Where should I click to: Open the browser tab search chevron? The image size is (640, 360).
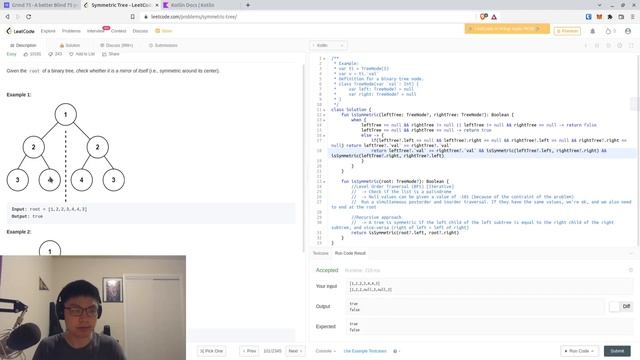coord(600,5)
